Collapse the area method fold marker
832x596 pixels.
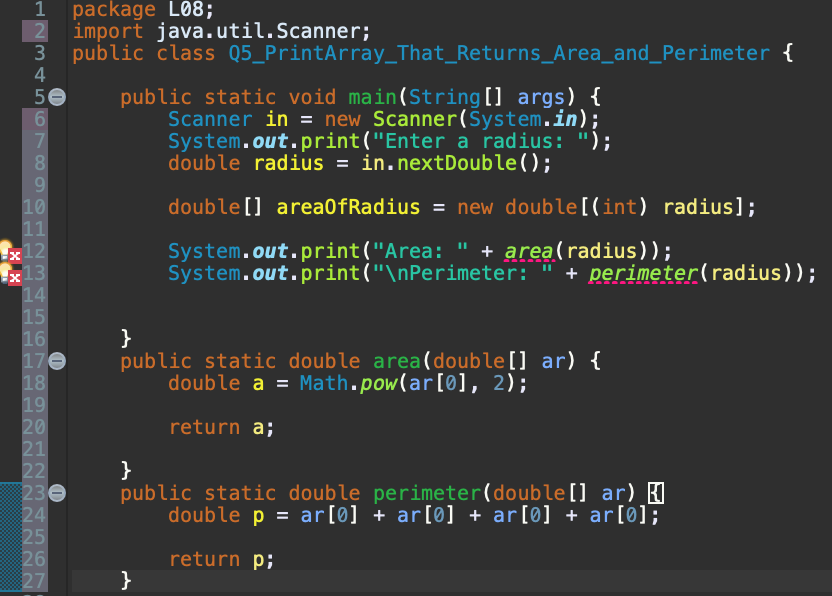[58, 361]
